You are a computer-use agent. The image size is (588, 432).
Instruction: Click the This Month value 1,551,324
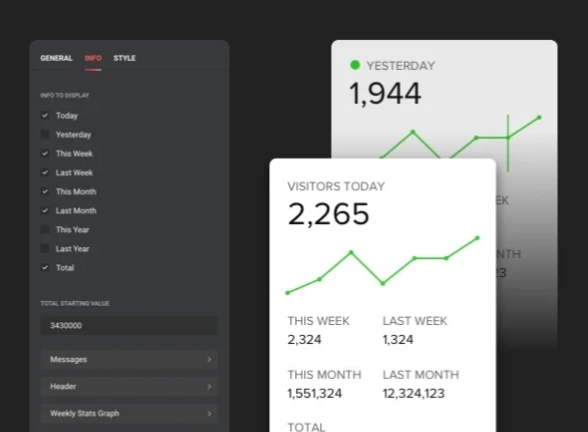[315, 393]
